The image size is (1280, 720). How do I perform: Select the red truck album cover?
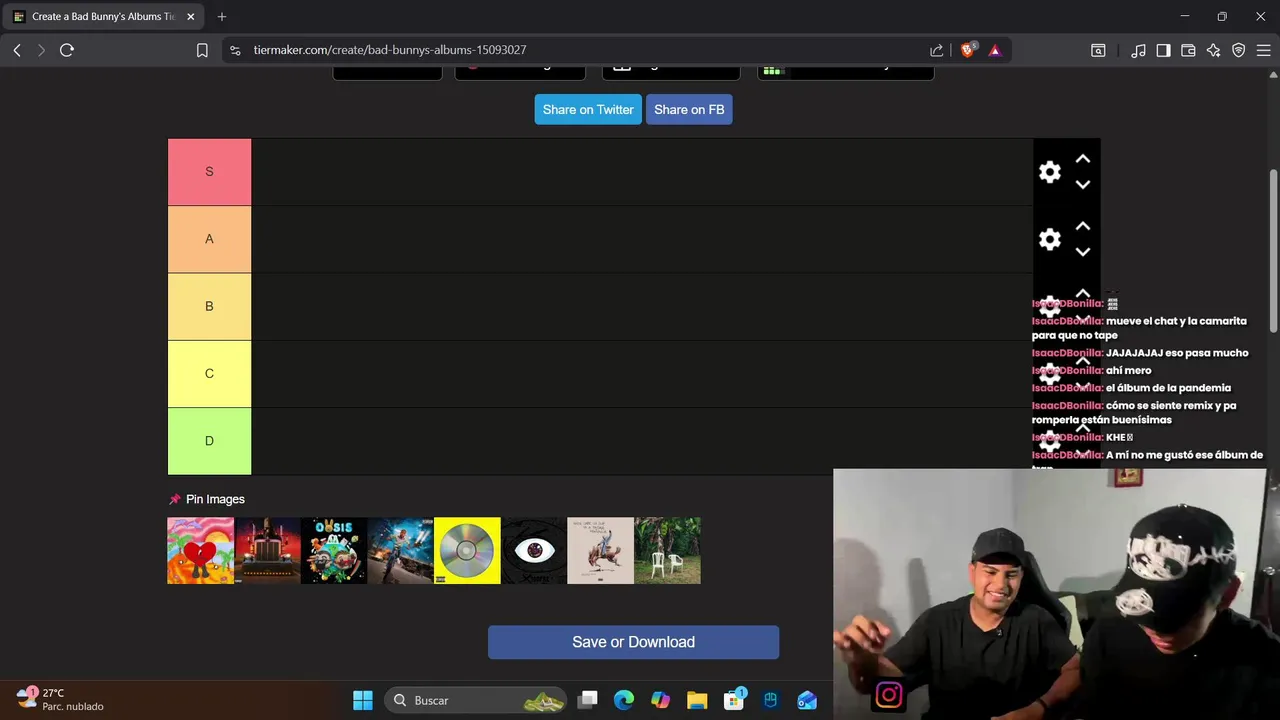coord(267,550)
